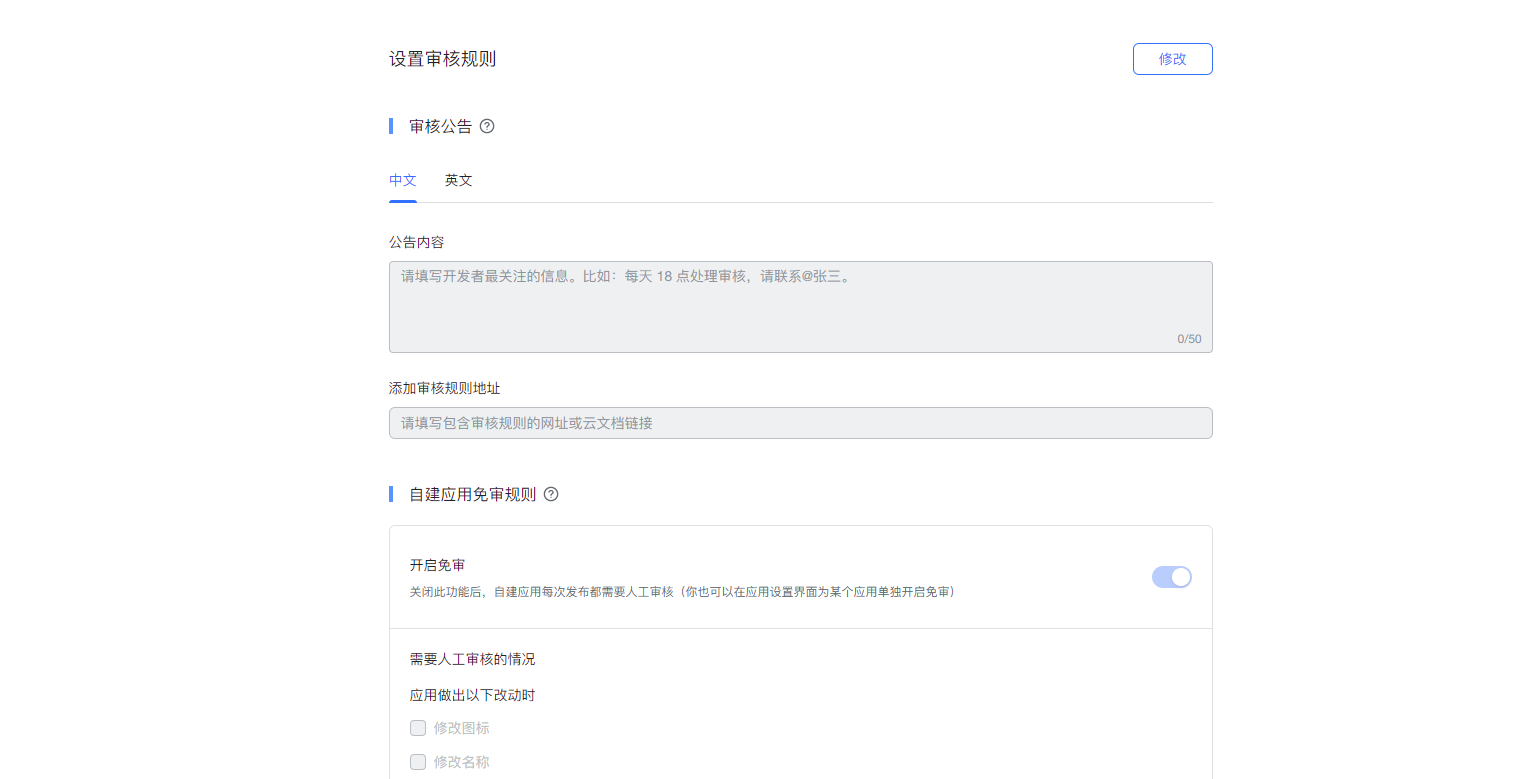1525x779 pixels.
Task: Click the help icon beside 自建应用免审规则
Action: click(551, 494)
